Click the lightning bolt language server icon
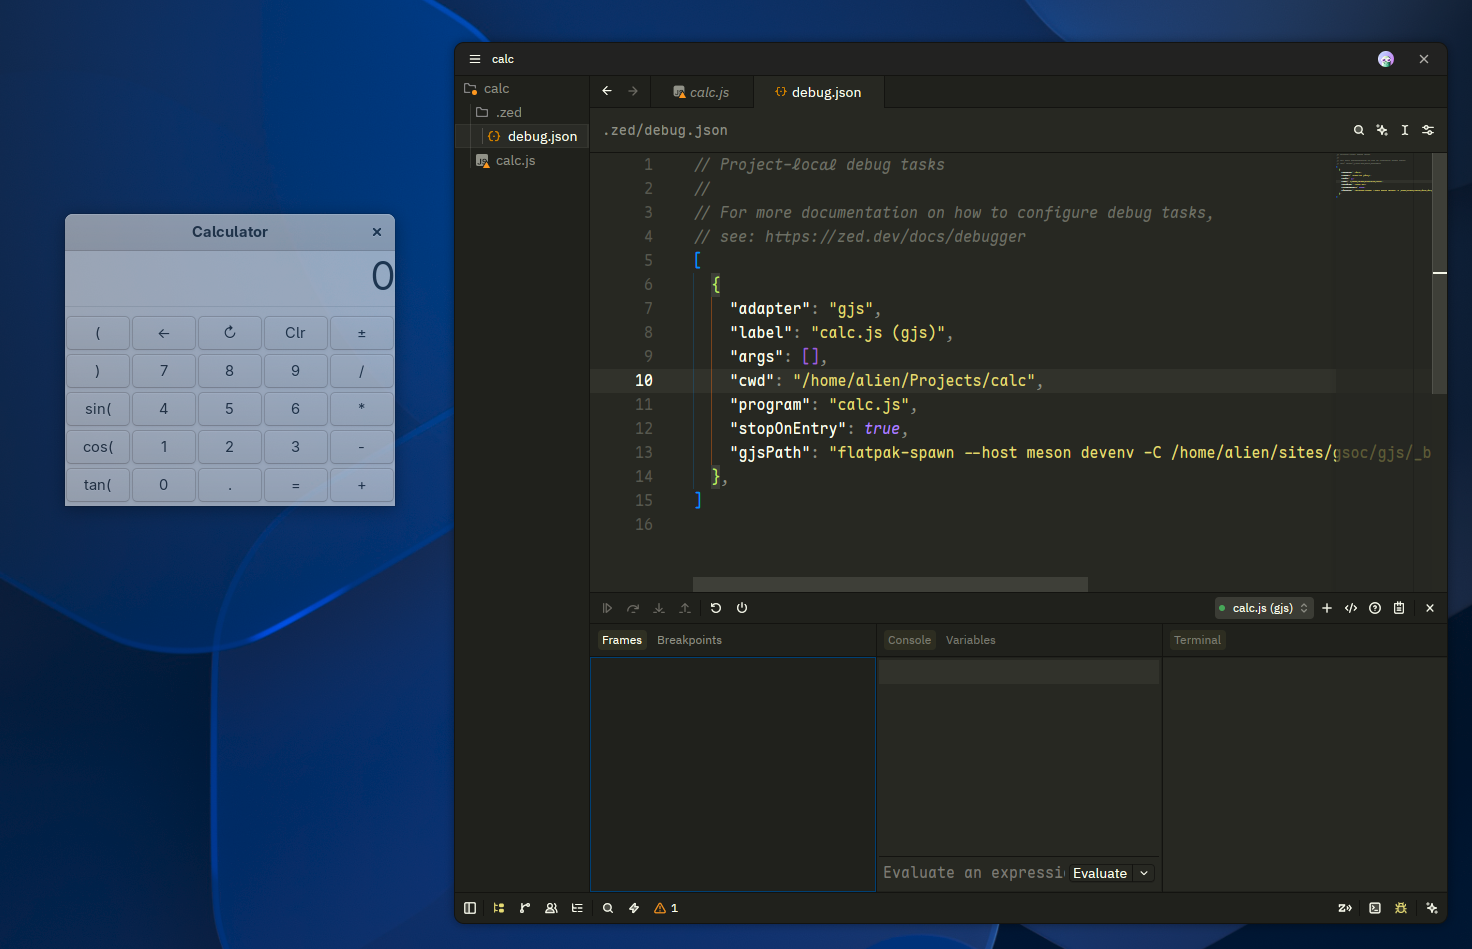The width and height of the screenshot is (1472, 949). [634, 908]
